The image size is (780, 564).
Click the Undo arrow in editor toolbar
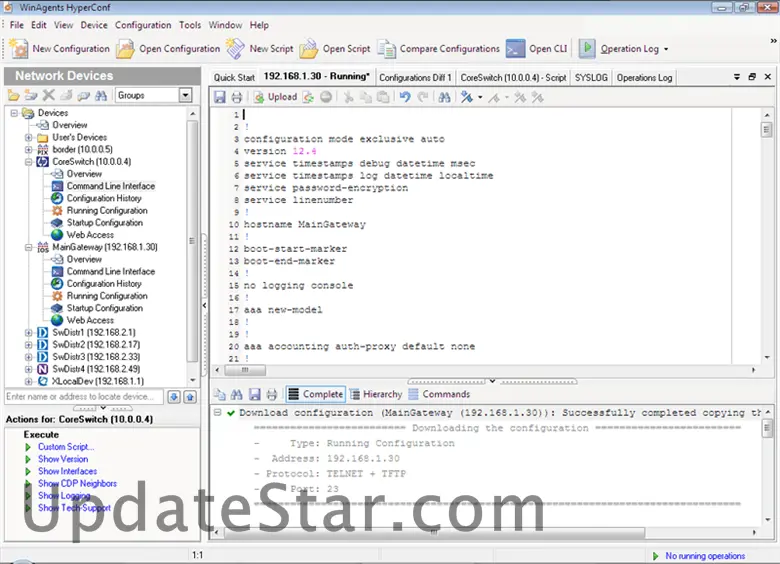405,97
